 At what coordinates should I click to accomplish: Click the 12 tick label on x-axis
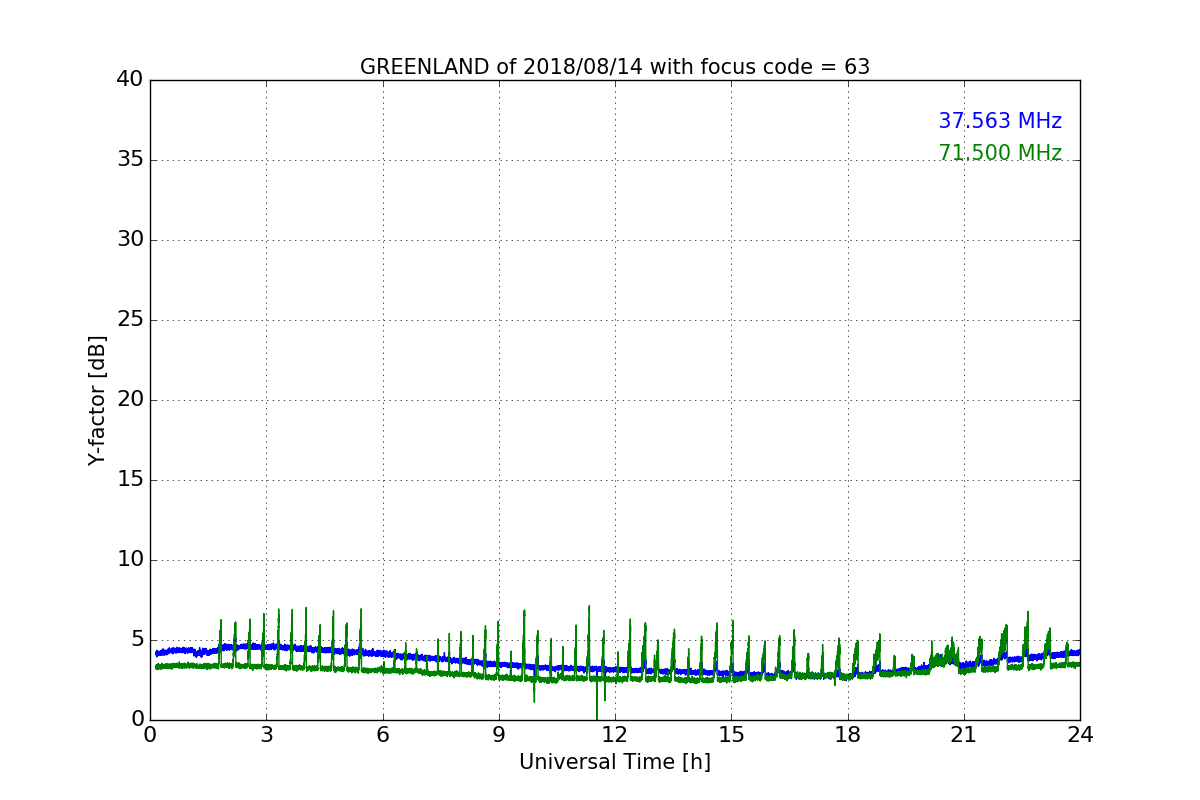(x=615, y=735)
